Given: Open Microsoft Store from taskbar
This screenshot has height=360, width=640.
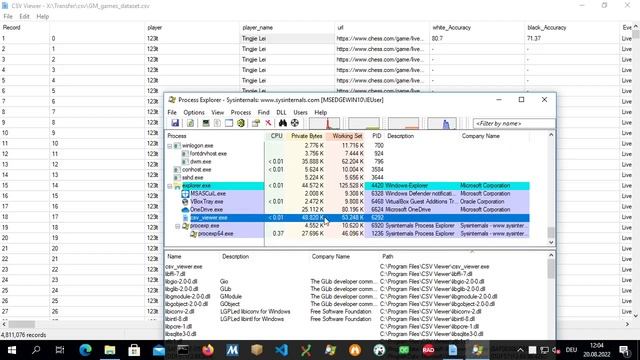Looking at the screenshot, I should pos(134,350).
